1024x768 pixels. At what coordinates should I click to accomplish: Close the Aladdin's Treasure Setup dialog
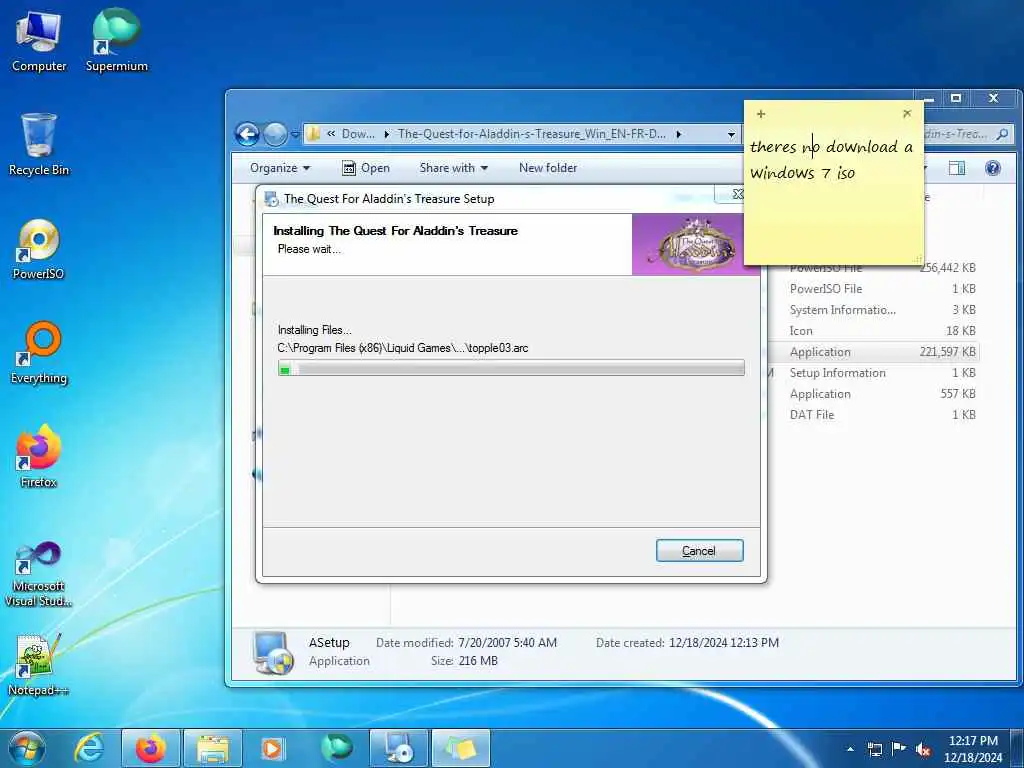click(x=731, y=194)
